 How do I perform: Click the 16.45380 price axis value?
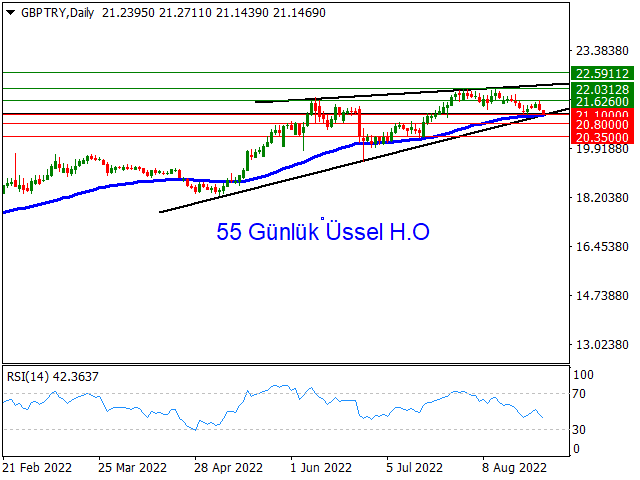(602, 247)
